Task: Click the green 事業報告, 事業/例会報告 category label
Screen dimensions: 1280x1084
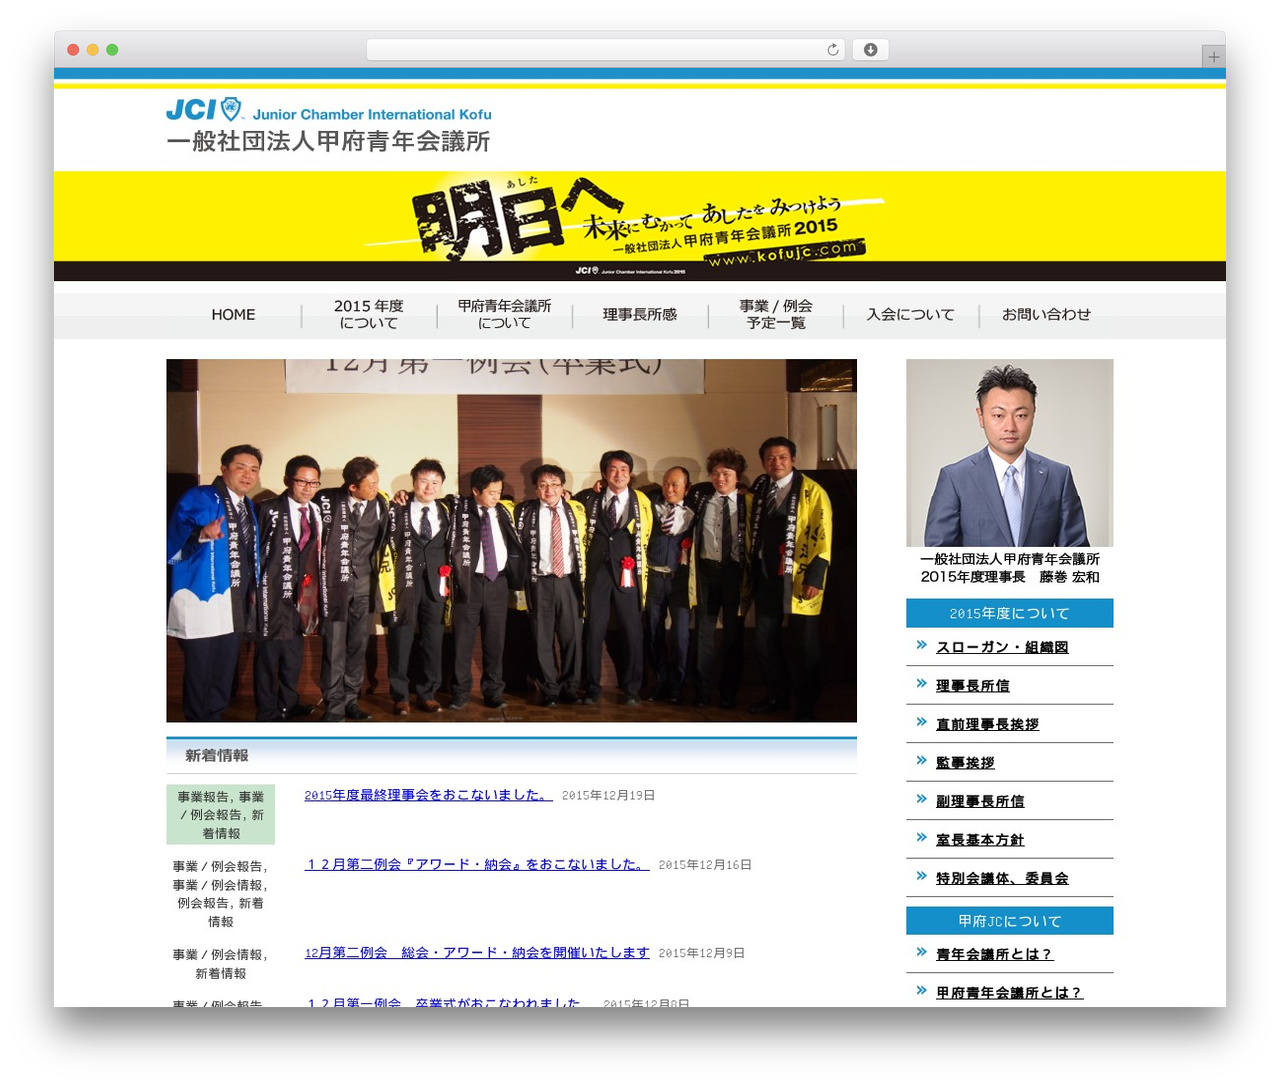Action: (220, 815)
